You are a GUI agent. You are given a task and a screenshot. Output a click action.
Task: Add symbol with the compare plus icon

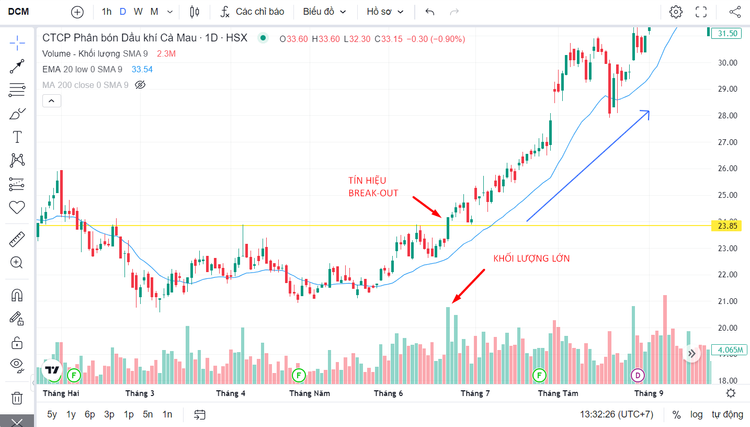pyautogui.click(x=77, y=12)
